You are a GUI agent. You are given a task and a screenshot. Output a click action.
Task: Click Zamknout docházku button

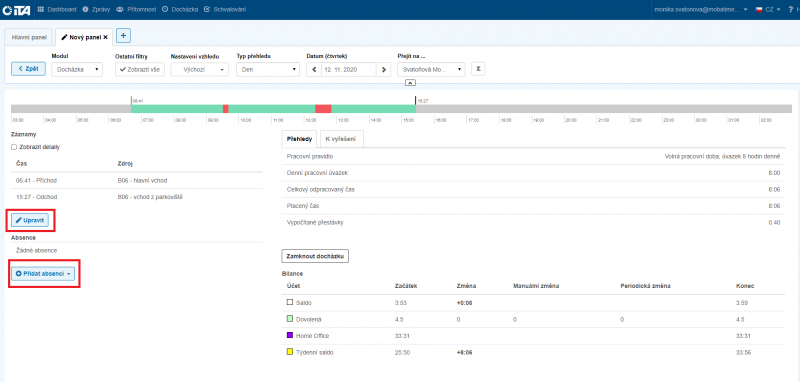[x=315, y=256]
